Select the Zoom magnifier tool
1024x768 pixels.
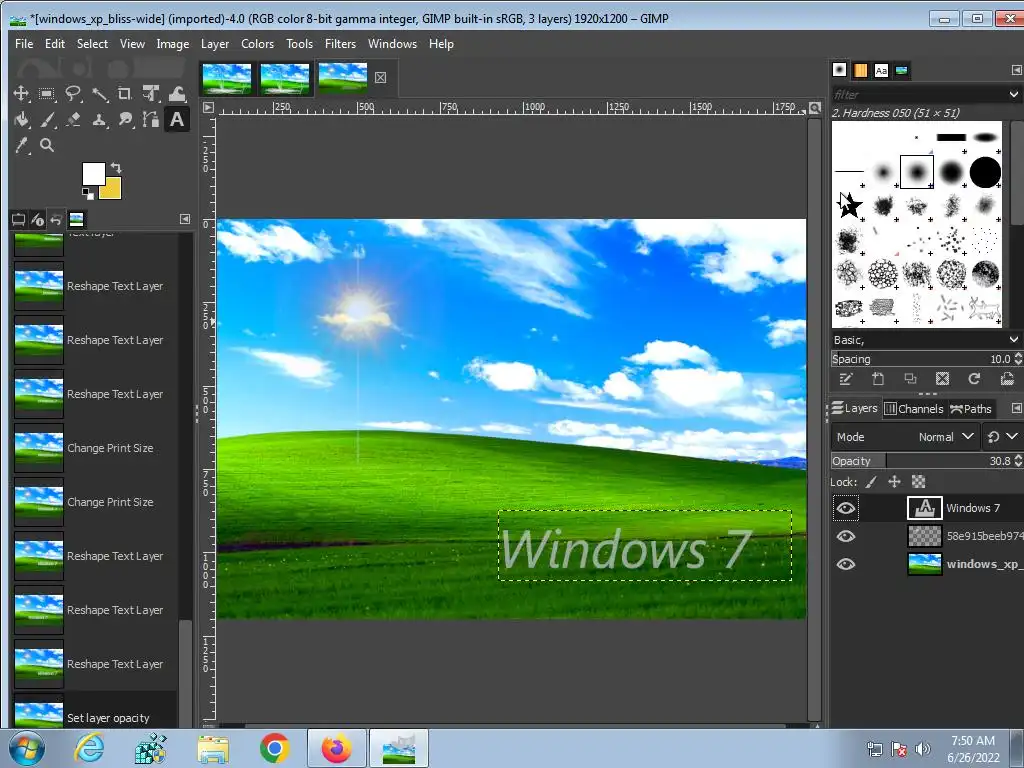46,146
